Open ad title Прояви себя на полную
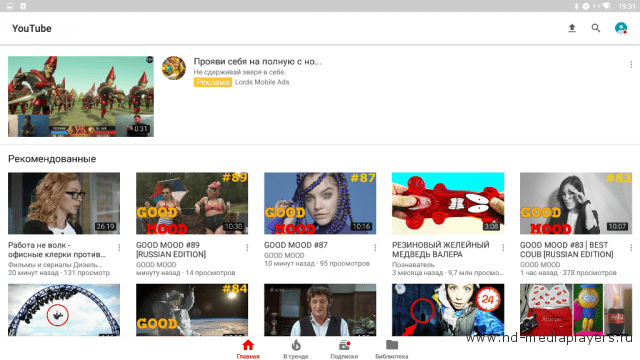The height and width of the screenshot is (360, 640). (x=257, y=62)
